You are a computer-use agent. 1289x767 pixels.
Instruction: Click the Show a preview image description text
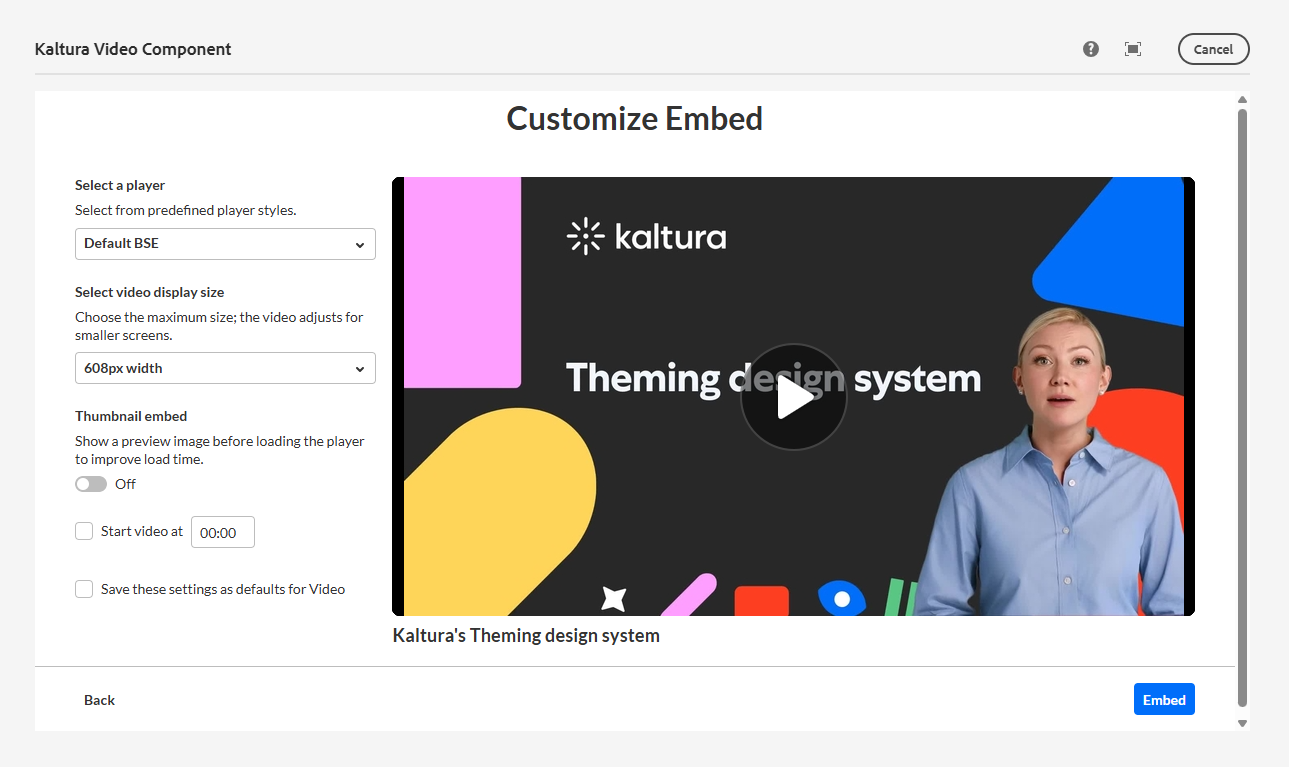pyautogui.click(x=220, y=450)
